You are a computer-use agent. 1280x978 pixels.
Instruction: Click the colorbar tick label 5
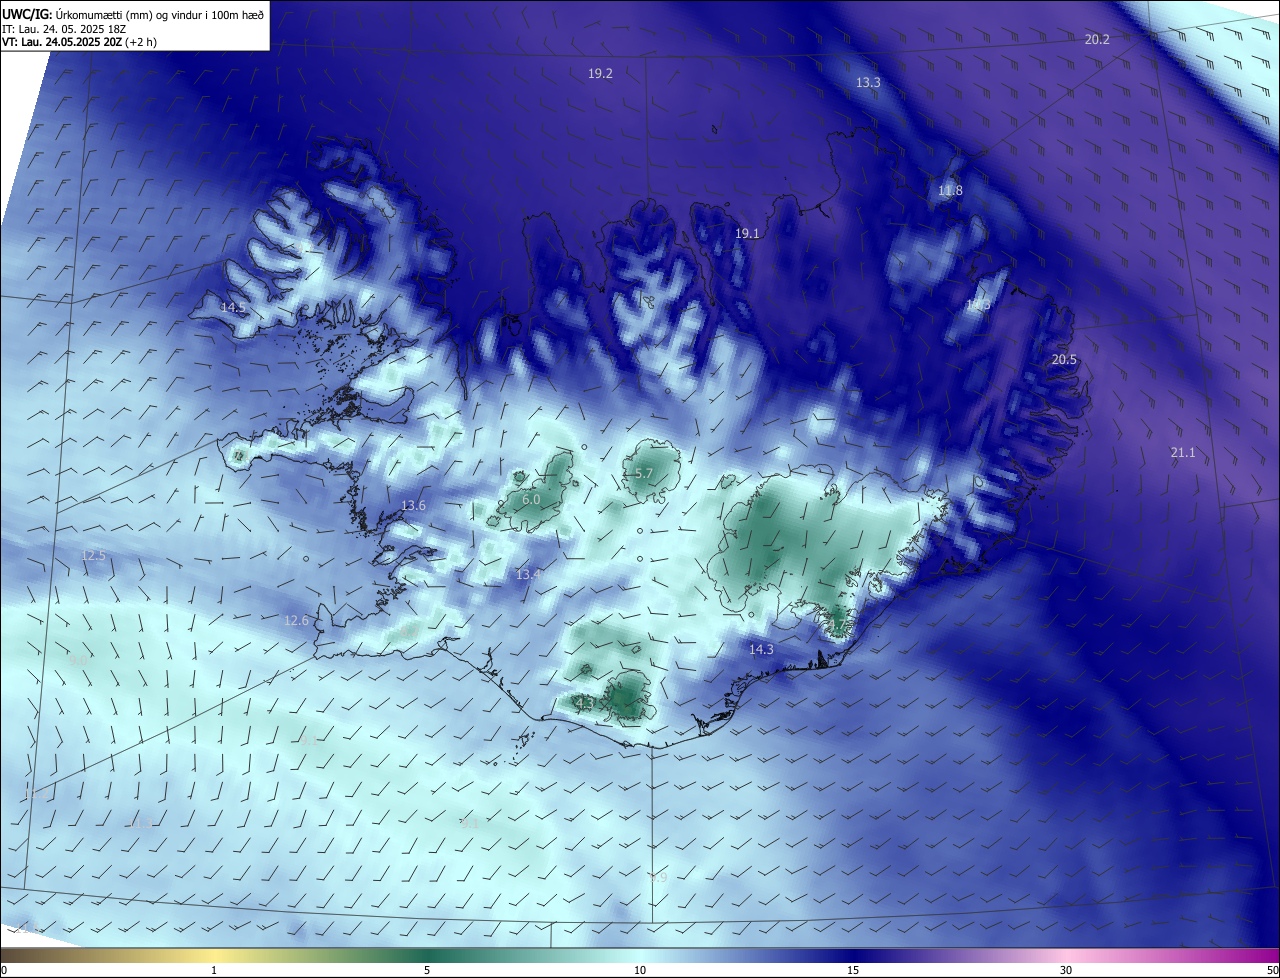click(427, 970)
